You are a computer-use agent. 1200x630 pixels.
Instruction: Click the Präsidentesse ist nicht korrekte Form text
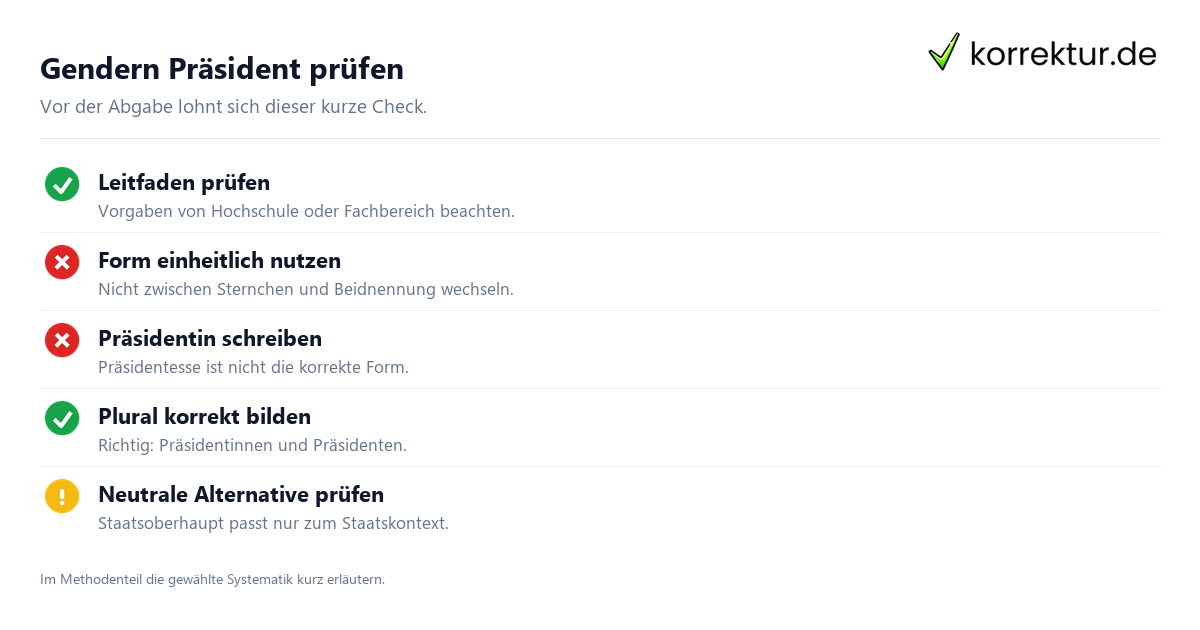pos(253,368)
